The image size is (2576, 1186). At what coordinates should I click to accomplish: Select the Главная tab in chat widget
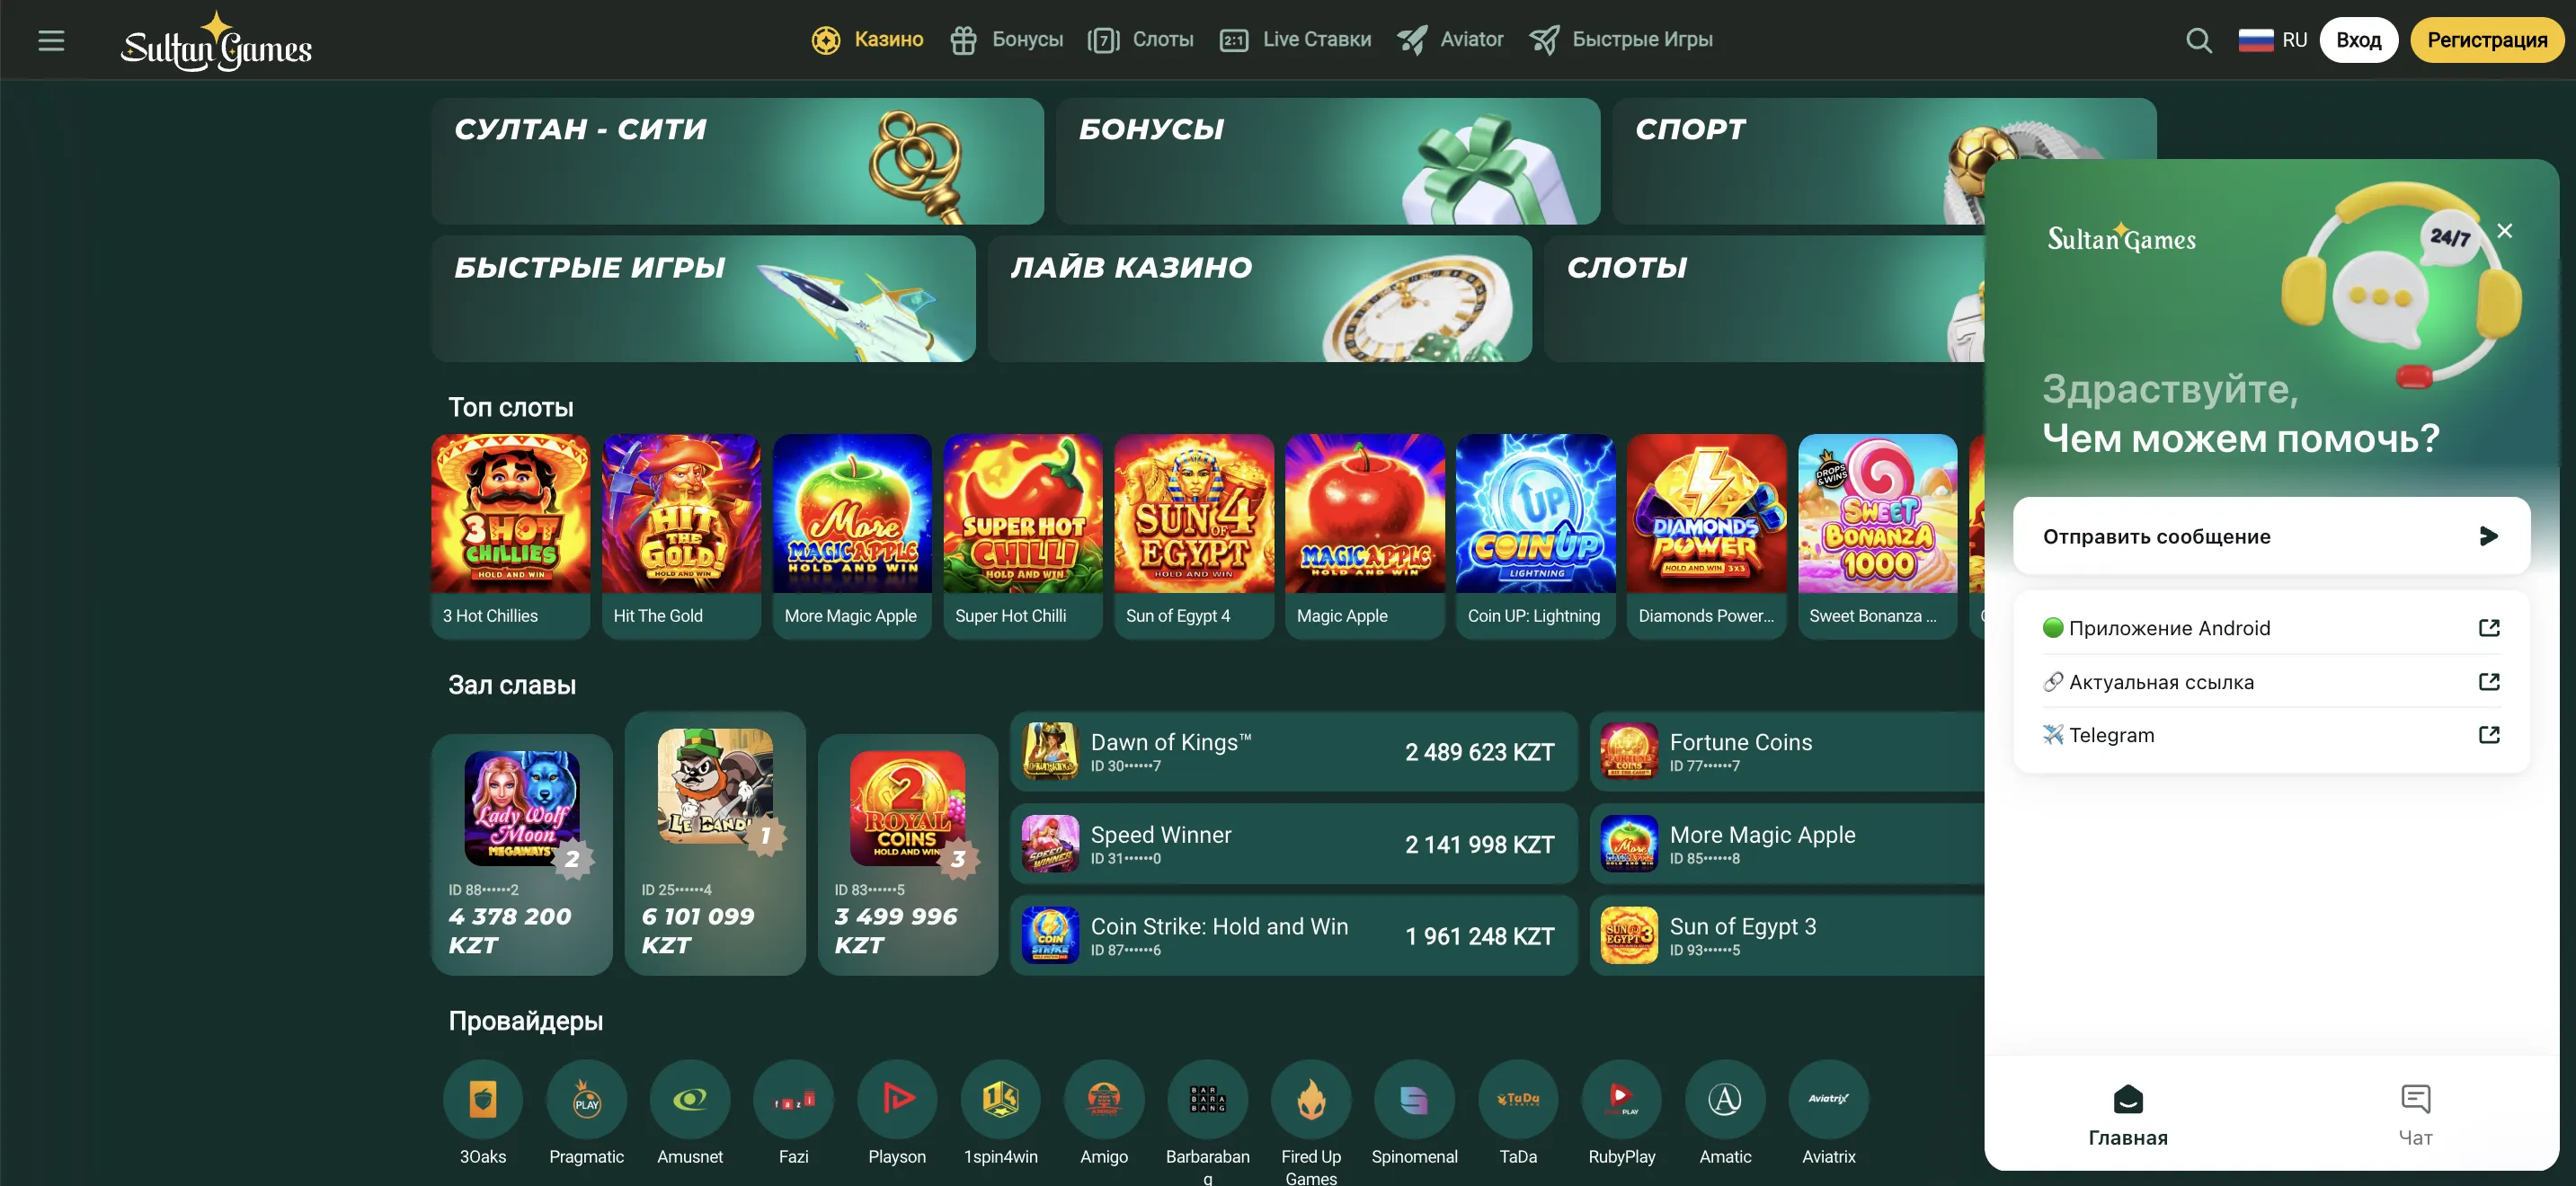pyautogui.click(x=2127, y=1115)
